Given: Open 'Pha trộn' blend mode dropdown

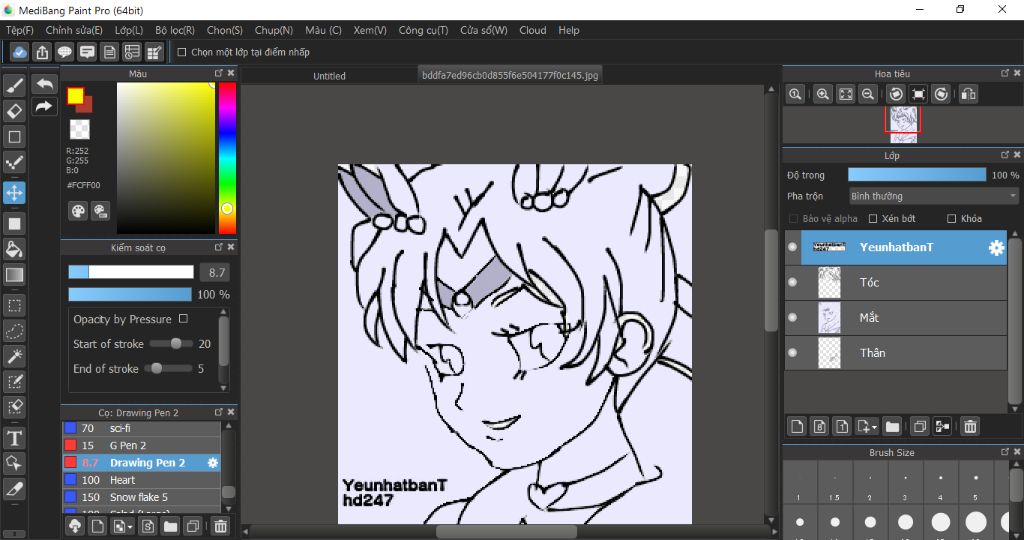Looking at the screenshot, I should click(x=934, y=196).
